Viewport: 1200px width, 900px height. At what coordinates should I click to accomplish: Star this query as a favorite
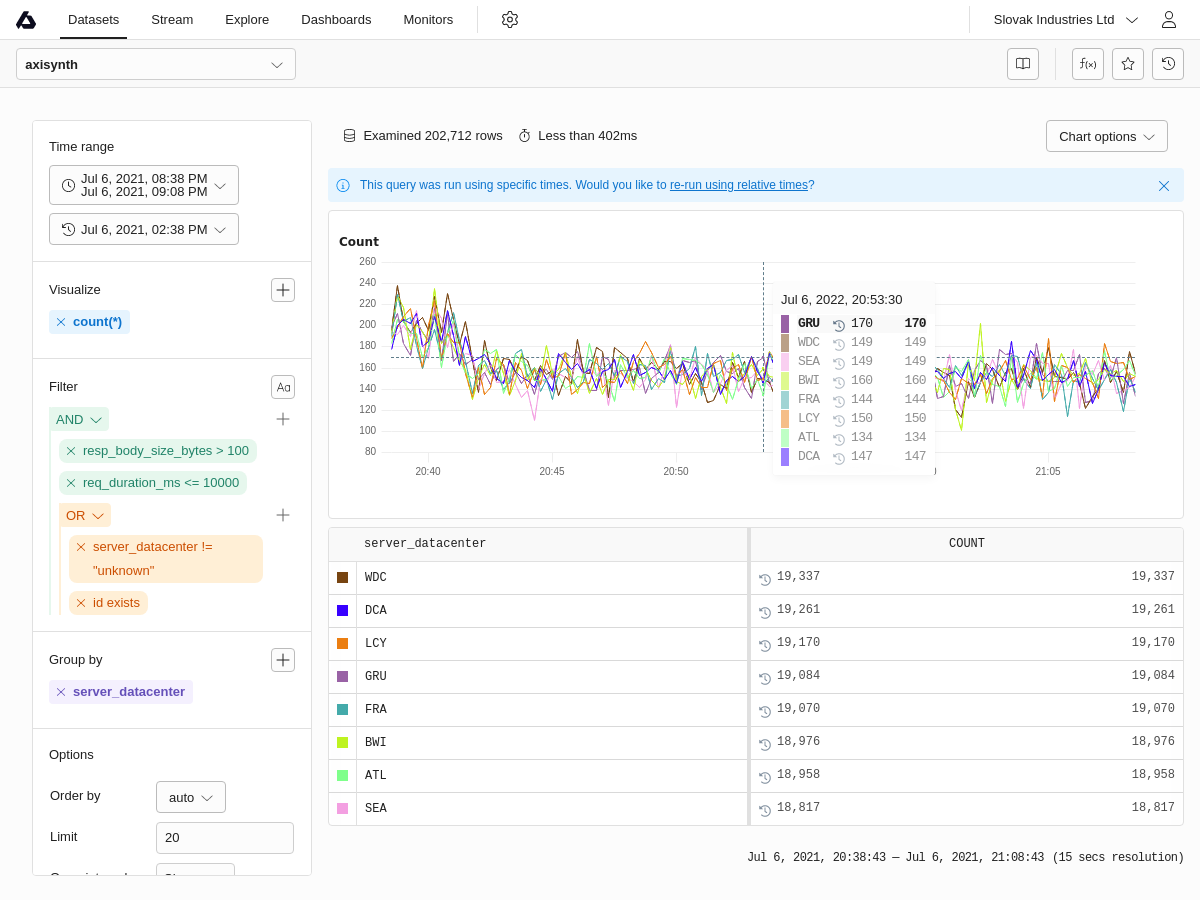coord(1128,64)
